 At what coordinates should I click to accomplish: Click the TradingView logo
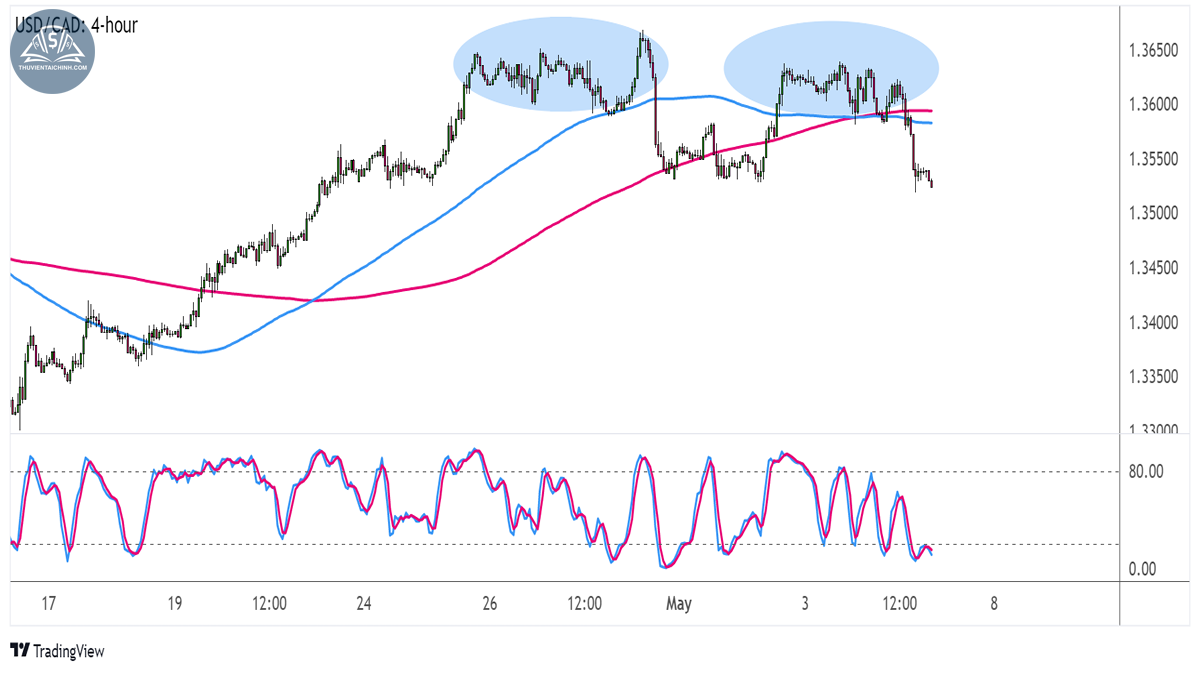[x=56, y=651]
